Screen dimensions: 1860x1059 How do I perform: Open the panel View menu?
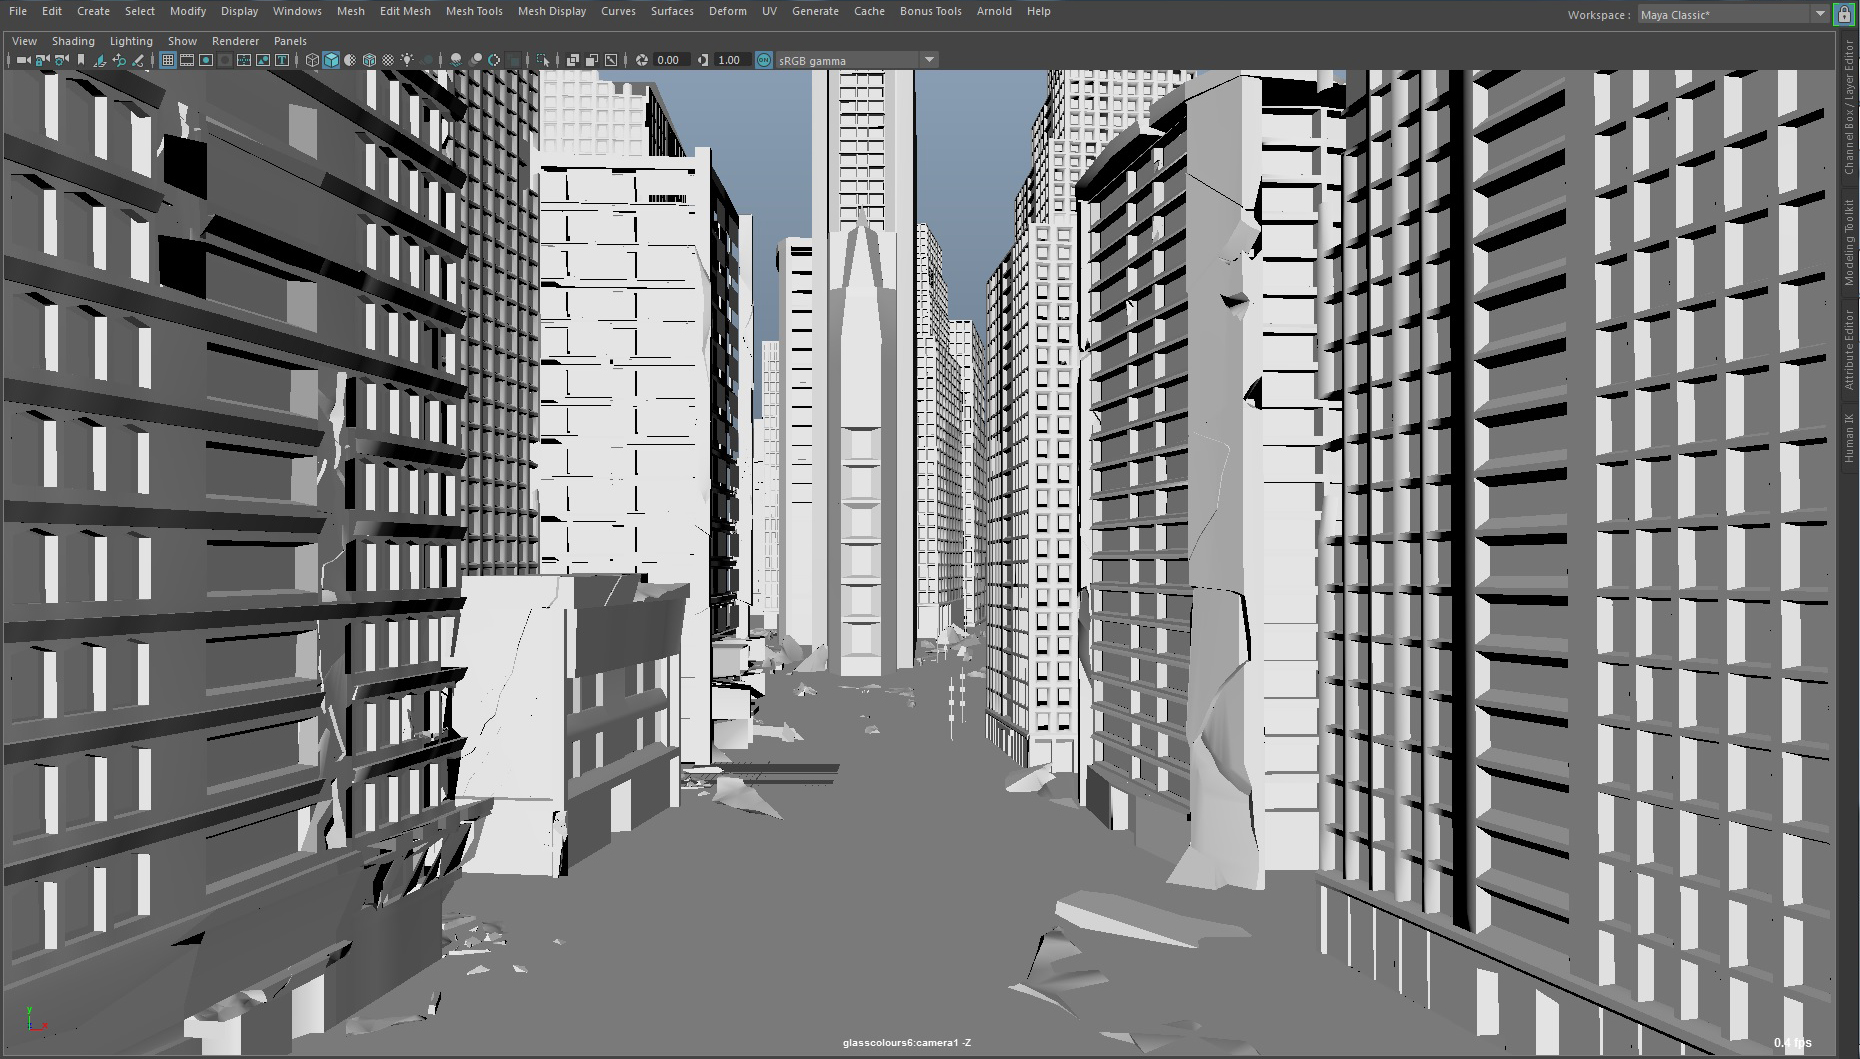pos(24,41)
